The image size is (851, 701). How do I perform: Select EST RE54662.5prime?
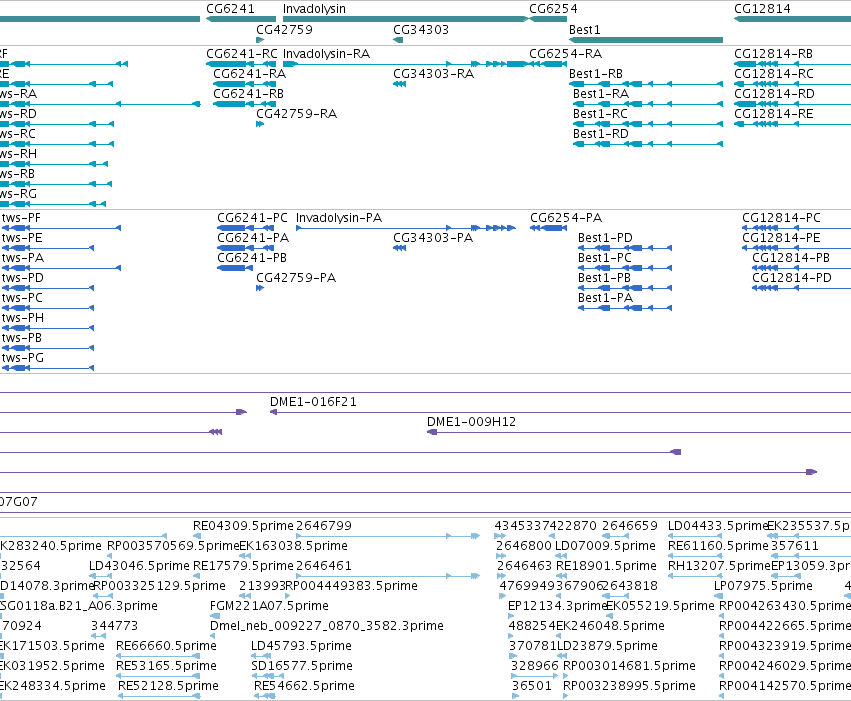[x=304, y=686]
